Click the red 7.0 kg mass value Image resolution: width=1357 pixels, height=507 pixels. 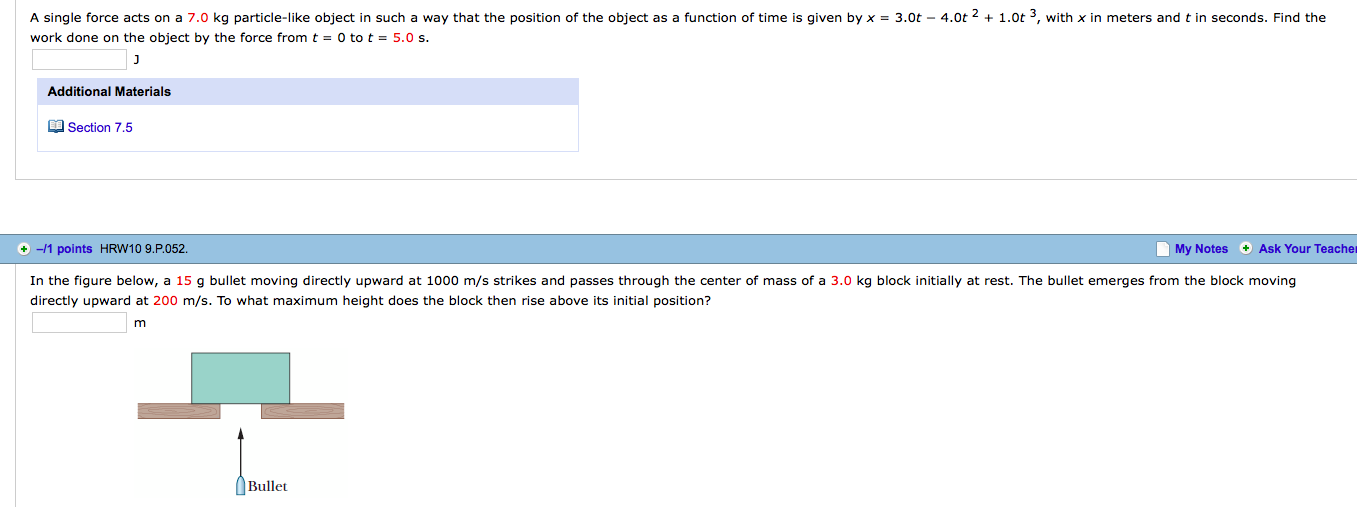[198, 18]
